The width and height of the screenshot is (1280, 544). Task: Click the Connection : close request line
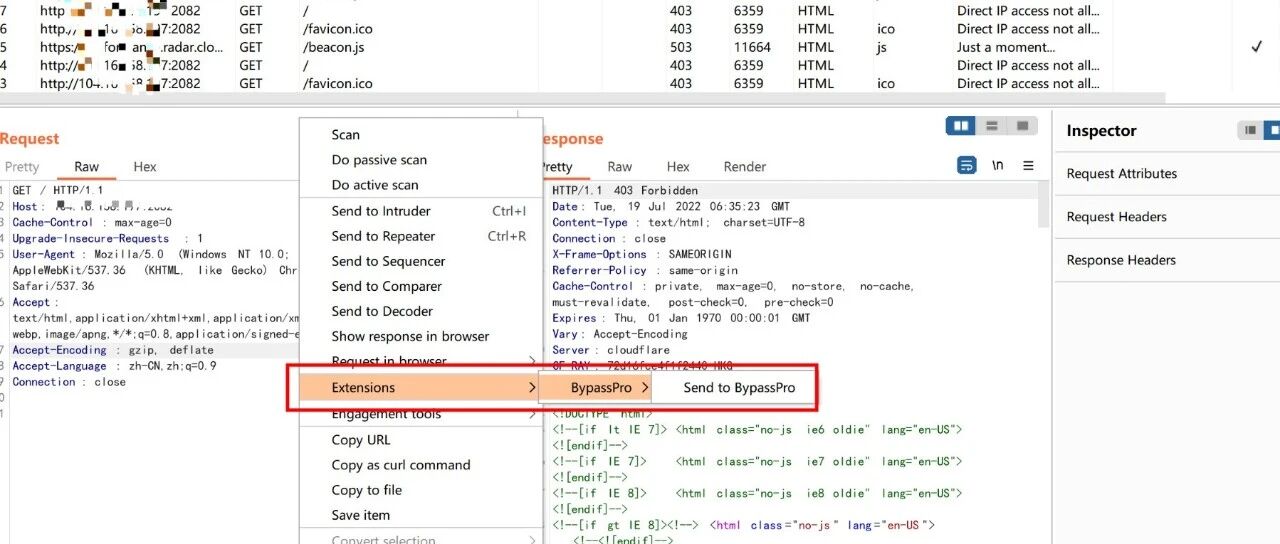pyautogui.click(x=69, y=382)
